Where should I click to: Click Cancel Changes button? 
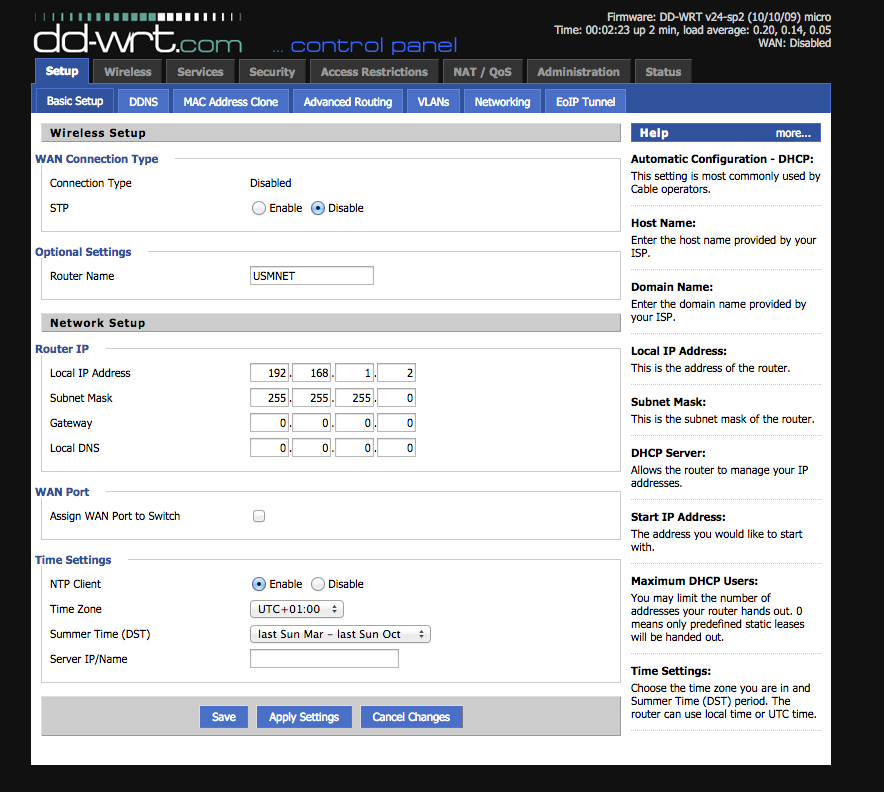tap(411, 717)
